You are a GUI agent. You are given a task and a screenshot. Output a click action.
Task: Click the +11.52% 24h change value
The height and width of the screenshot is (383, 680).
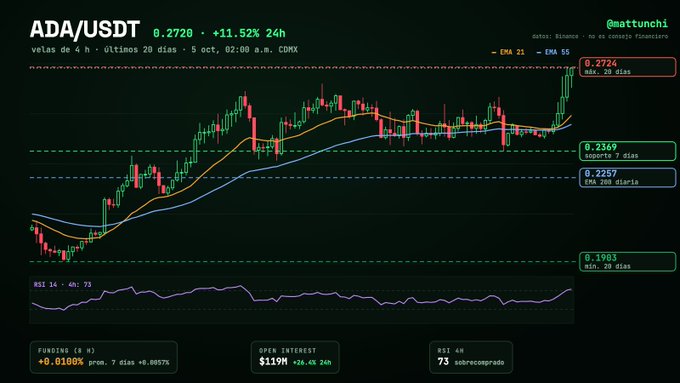249,33
